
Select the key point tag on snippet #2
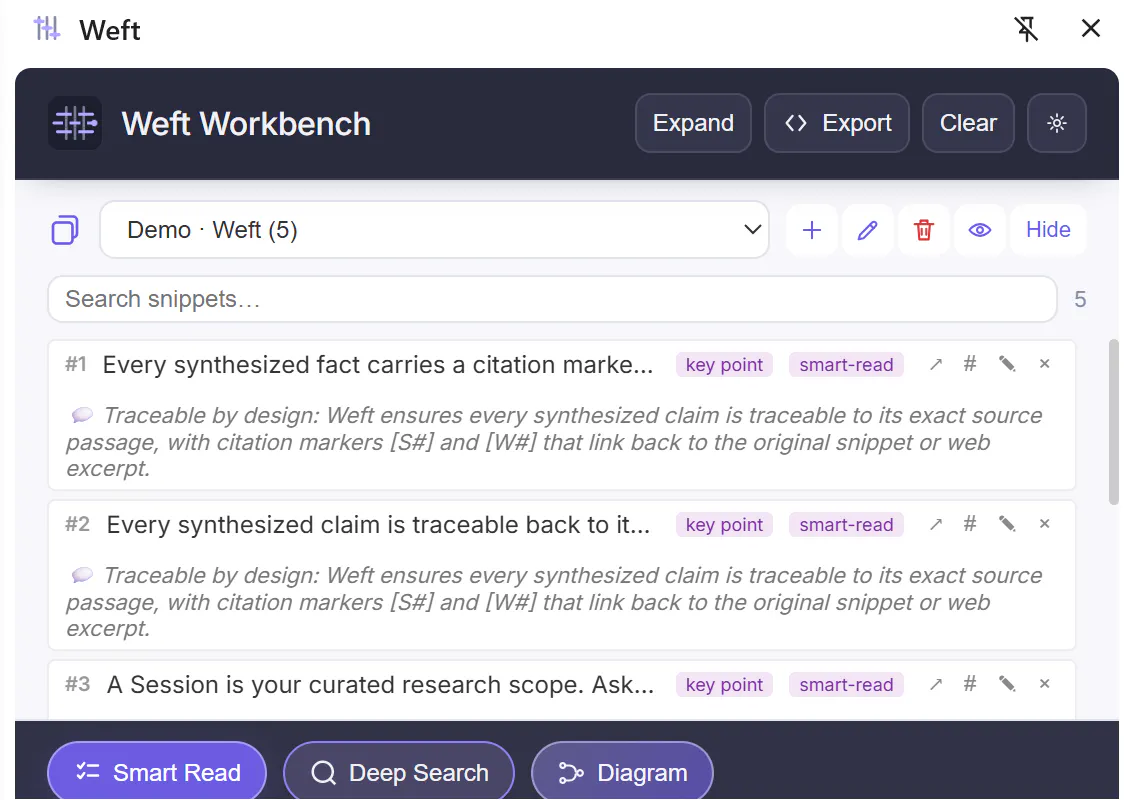click(x=724, y=525)
